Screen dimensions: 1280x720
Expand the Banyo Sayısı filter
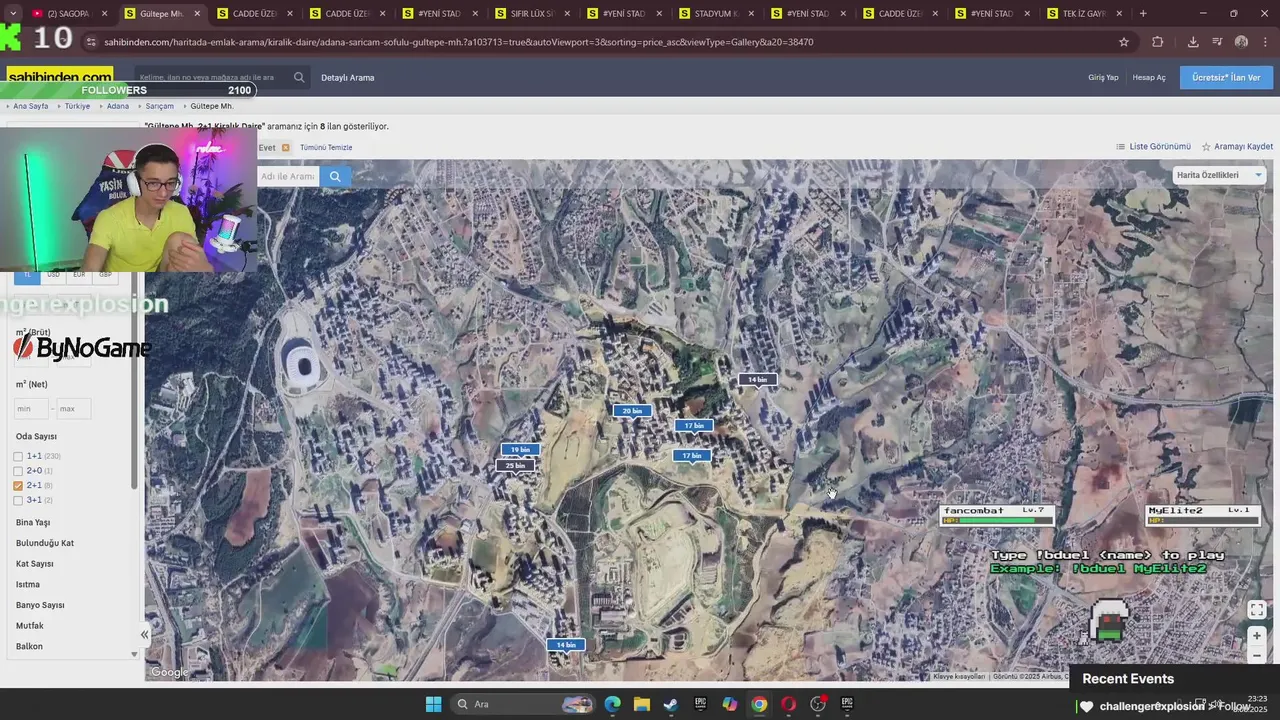[40, 605]
